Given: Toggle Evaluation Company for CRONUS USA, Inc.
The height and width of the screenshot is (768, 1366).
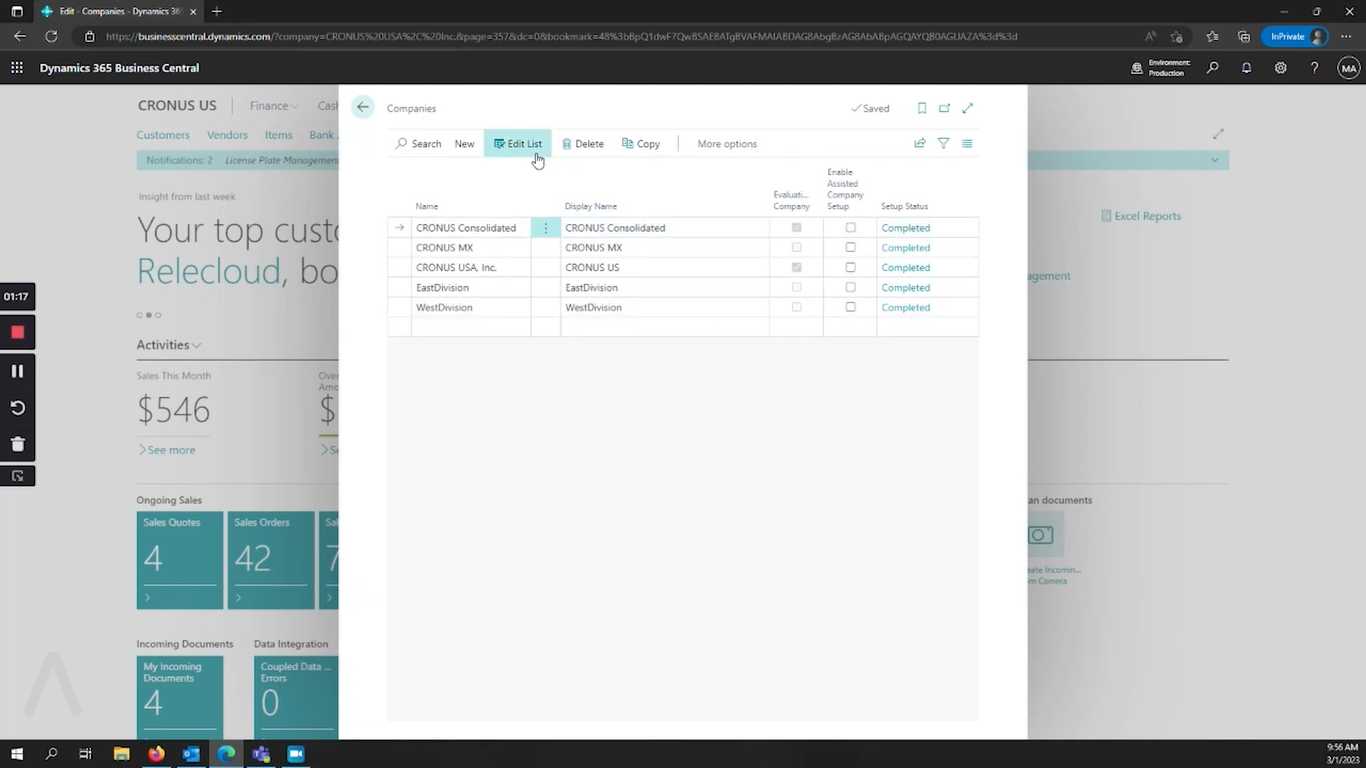Looking at the screenshot, I should (x=796, y=268).
